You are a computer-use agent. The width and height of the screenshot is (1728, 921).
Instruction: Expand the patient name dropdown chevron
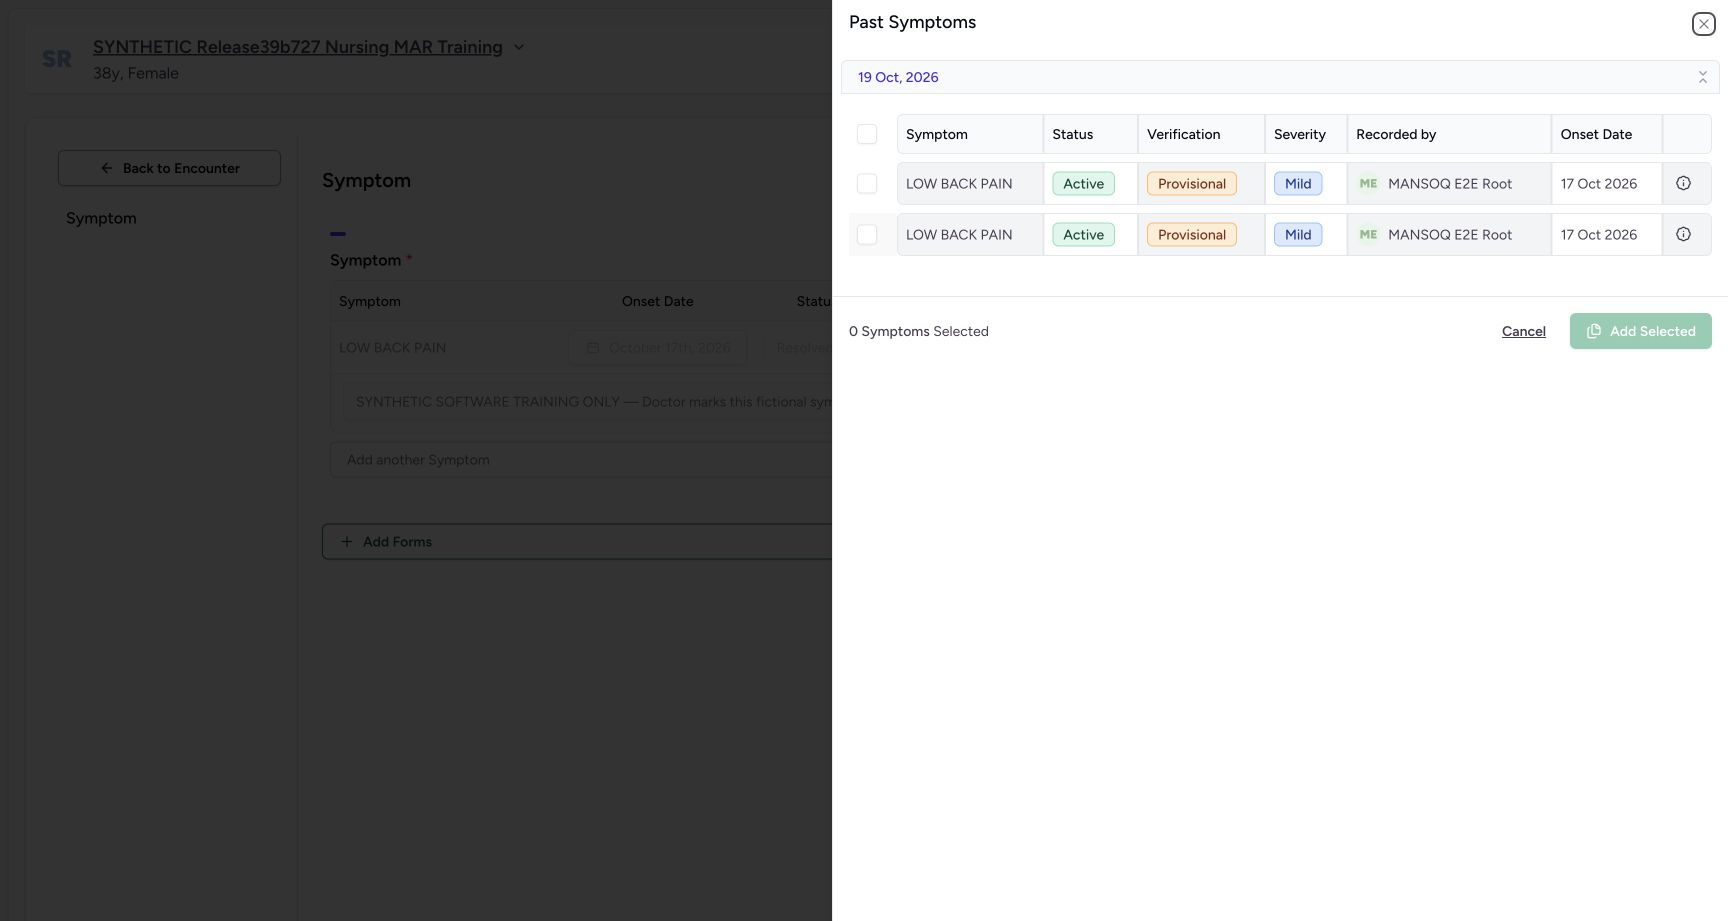click(x=519, y=47)
